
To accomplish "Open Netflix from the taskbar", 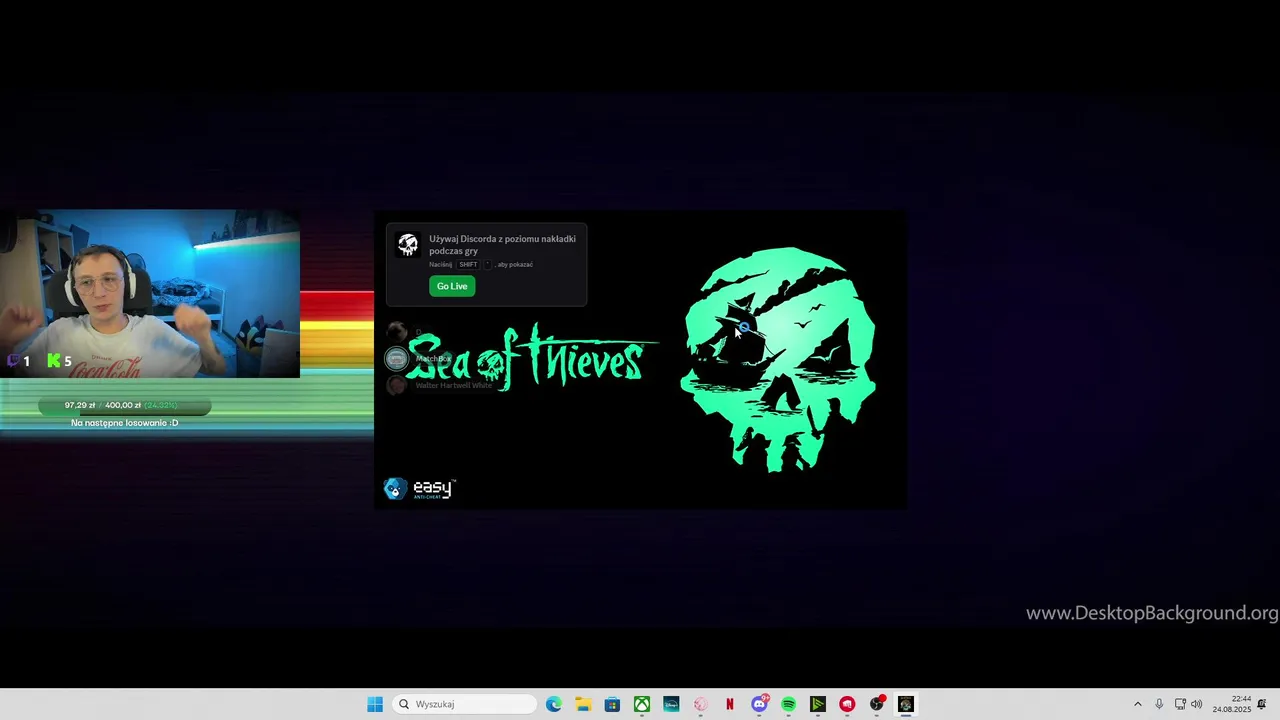I will pyautogui.click(x=730, y=704).
